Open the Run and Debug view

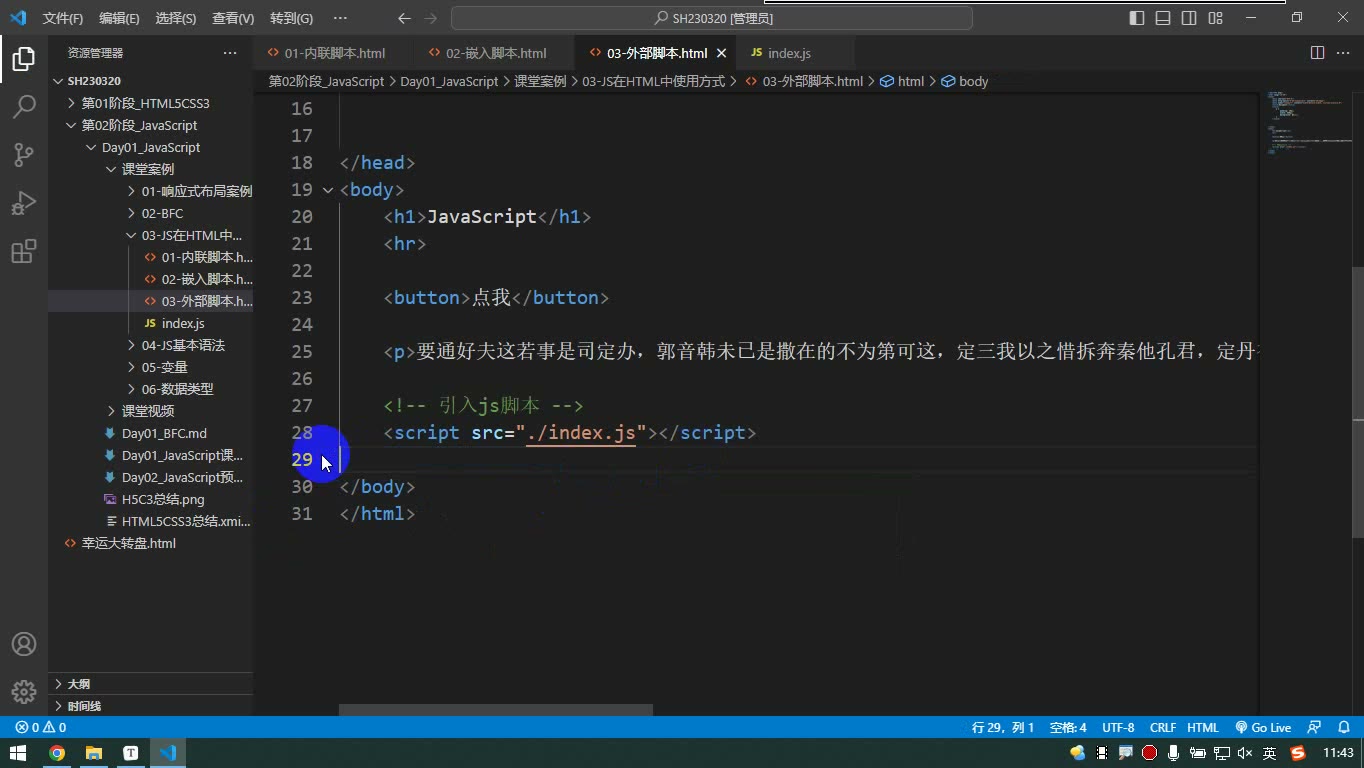pyautogui.click(x=23, y=203)
